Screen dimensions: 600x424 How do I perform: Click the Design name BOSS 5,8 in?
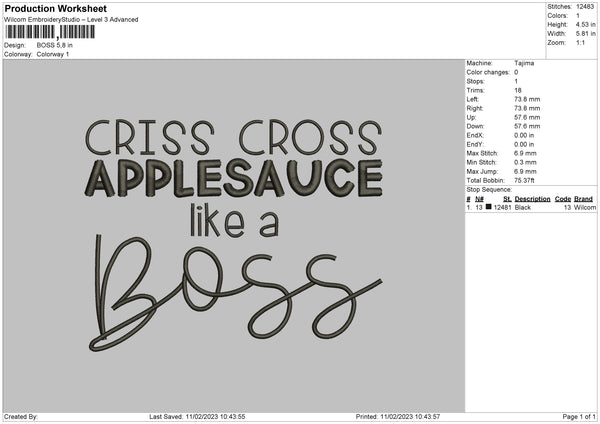[x=56, y=46]
